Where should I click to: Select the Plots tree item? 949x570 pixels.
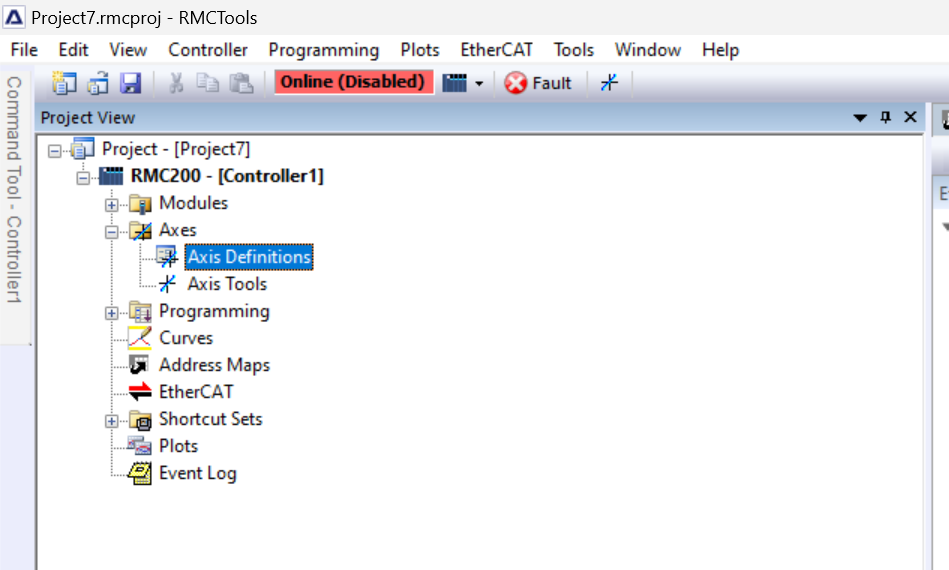178,446
